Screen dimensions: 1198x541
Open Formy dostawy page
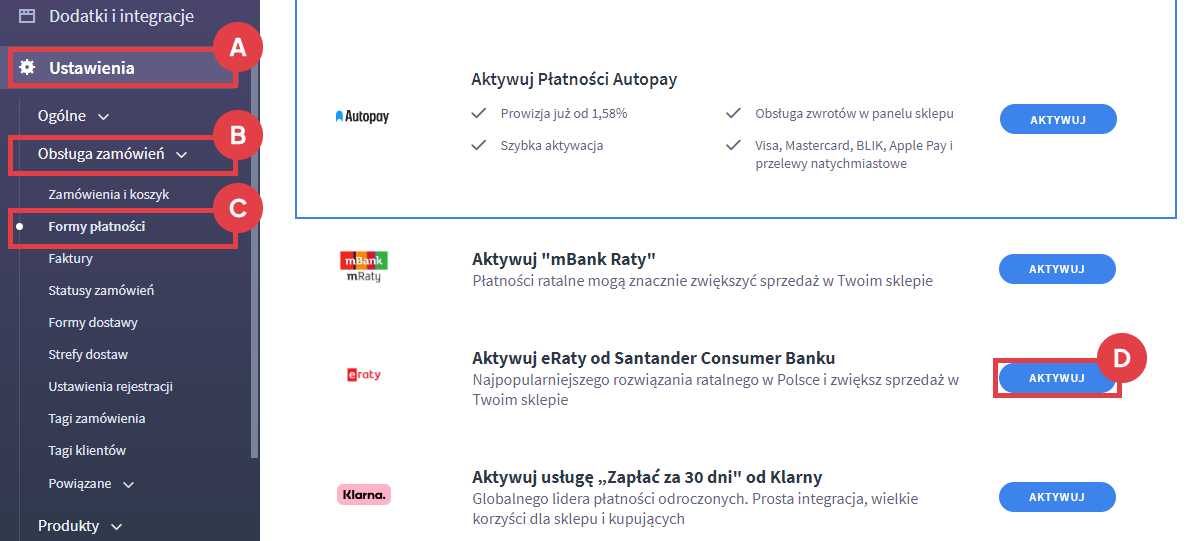tap(93, 323)
